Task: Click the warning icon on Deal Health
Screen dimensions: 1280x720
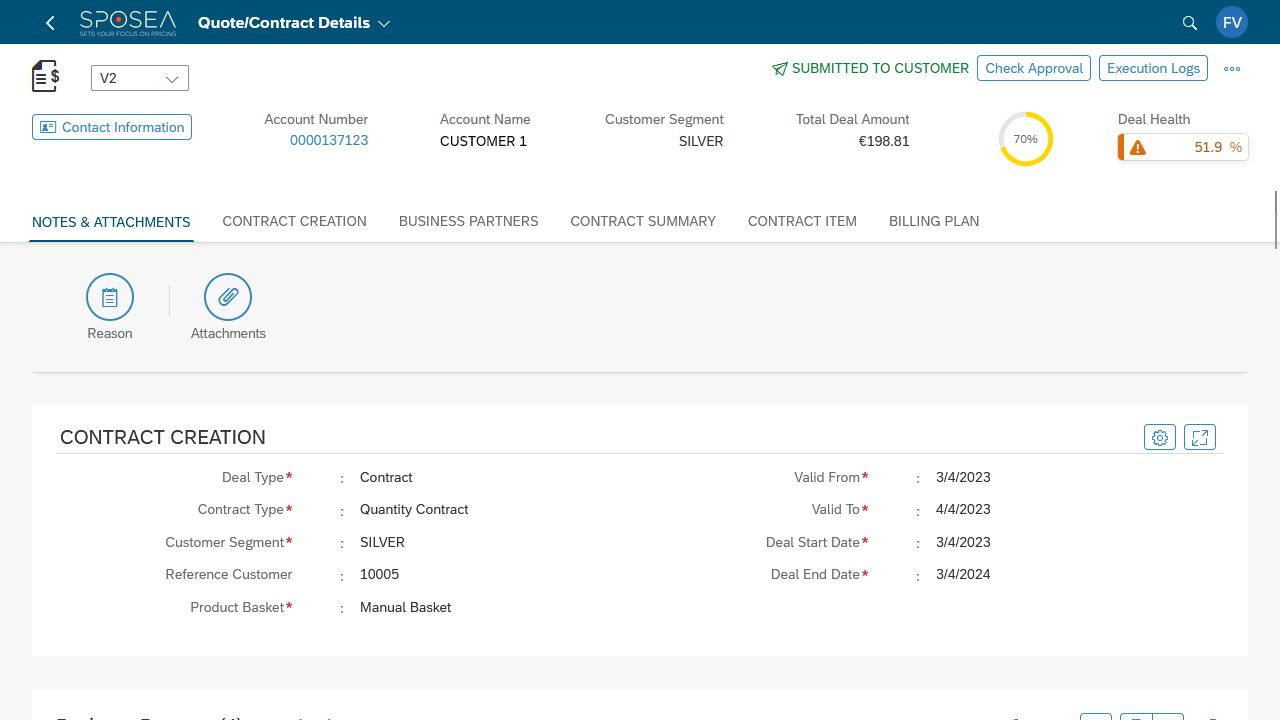Action: tap(1139, 146)
